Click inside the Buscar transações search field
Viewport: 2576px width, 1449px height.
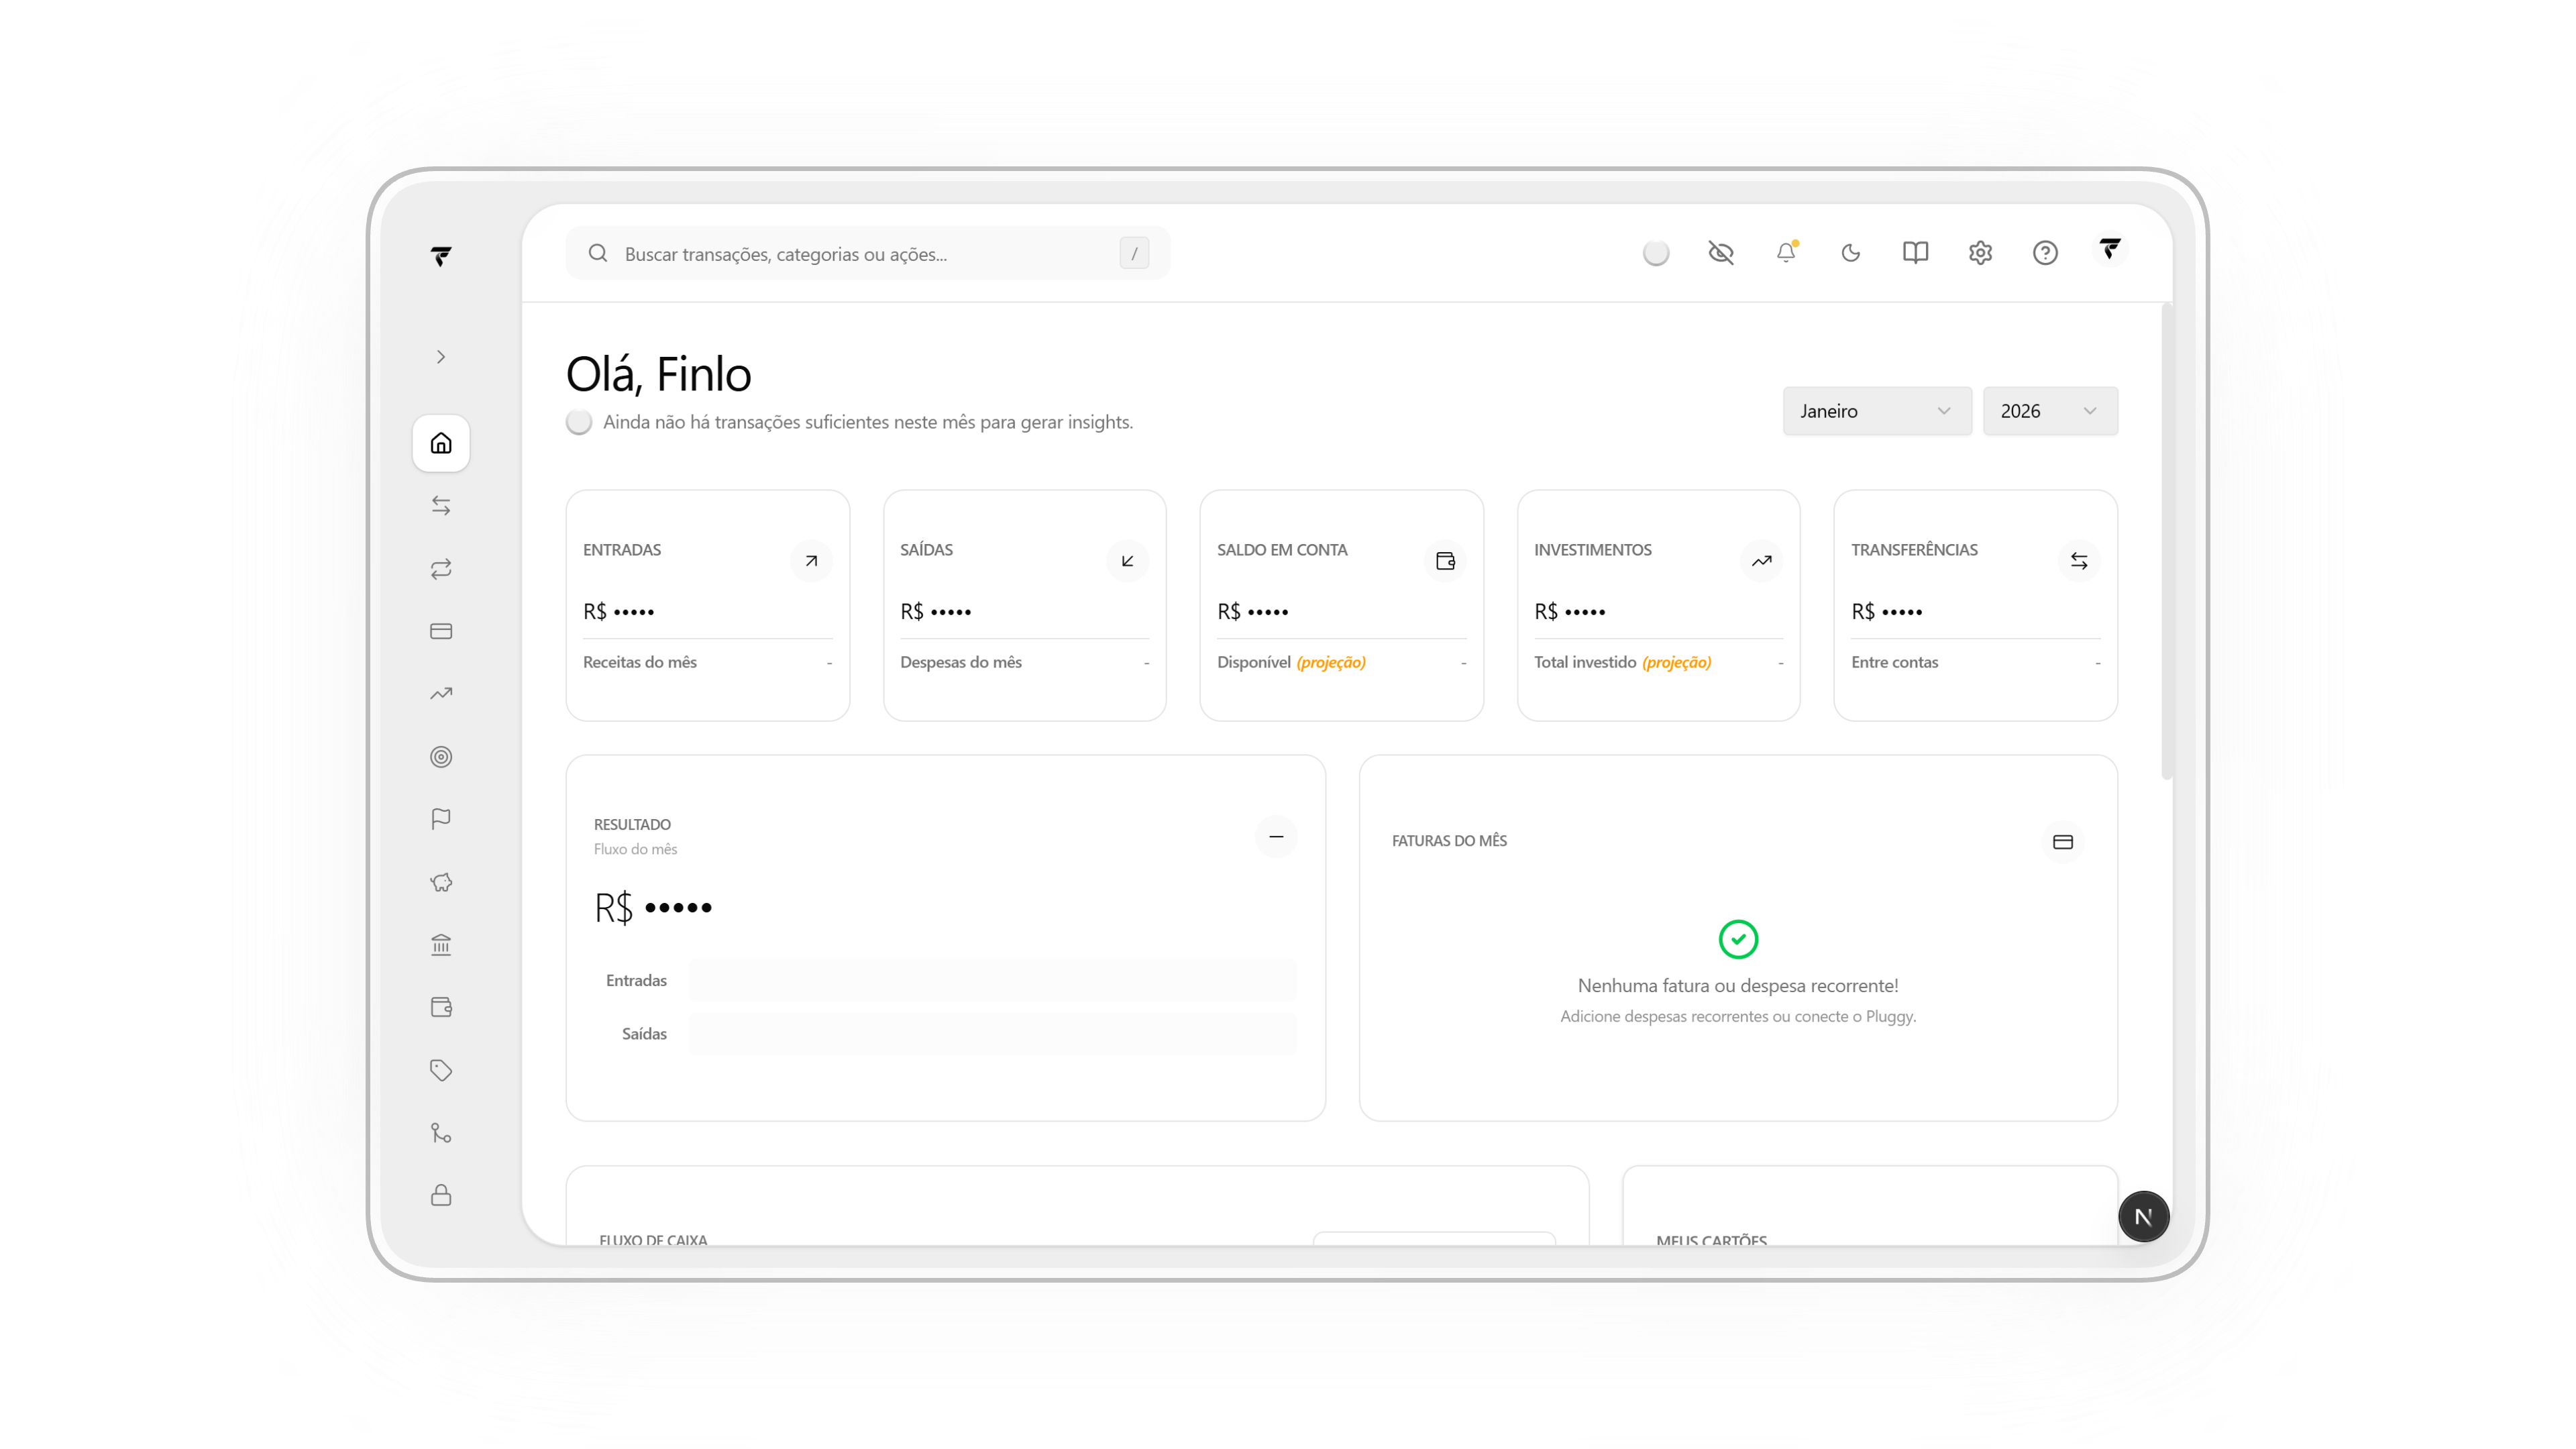tap(868, 253)
